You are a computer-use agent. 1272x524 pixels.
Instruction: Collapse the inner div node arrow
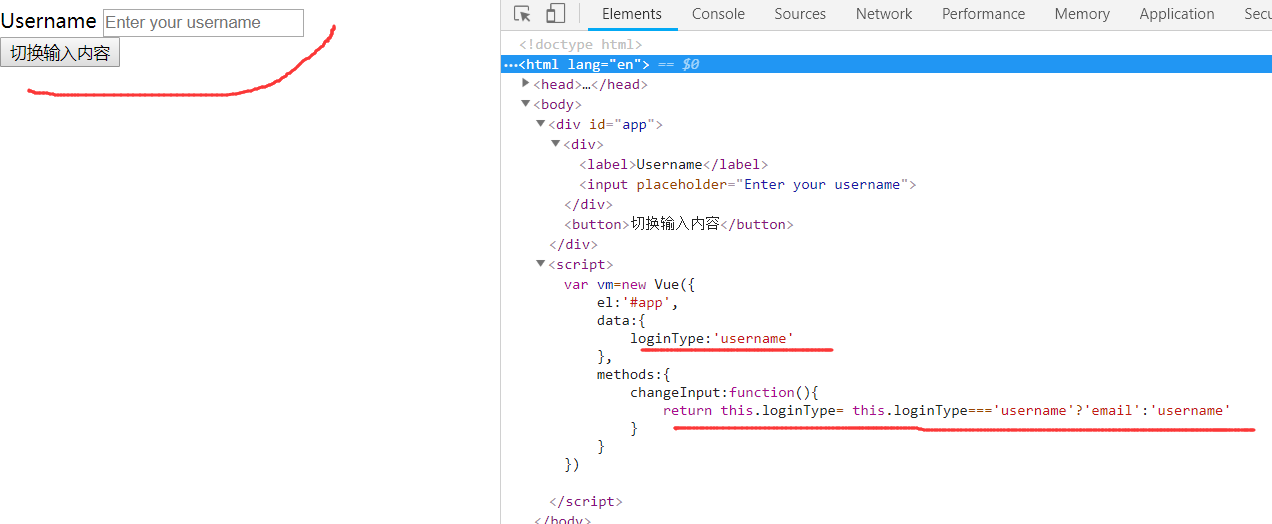(x=556, y=144)
